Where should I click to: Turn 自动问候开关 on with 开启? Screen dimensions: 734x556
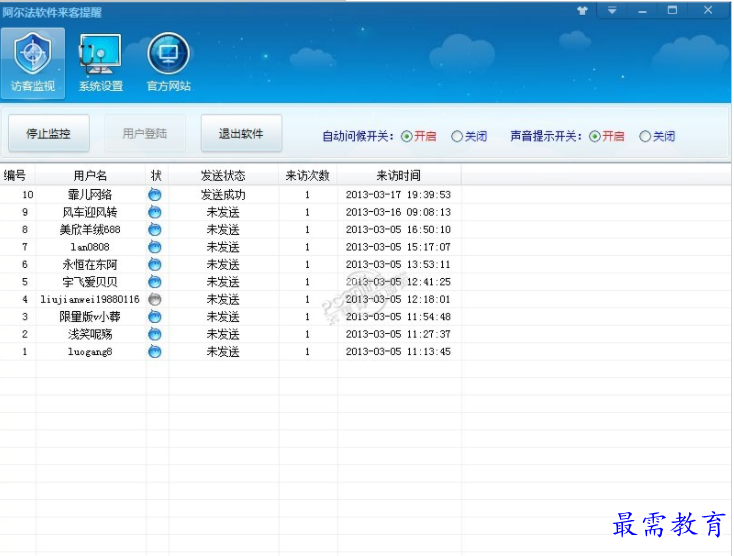pos(418,136)
